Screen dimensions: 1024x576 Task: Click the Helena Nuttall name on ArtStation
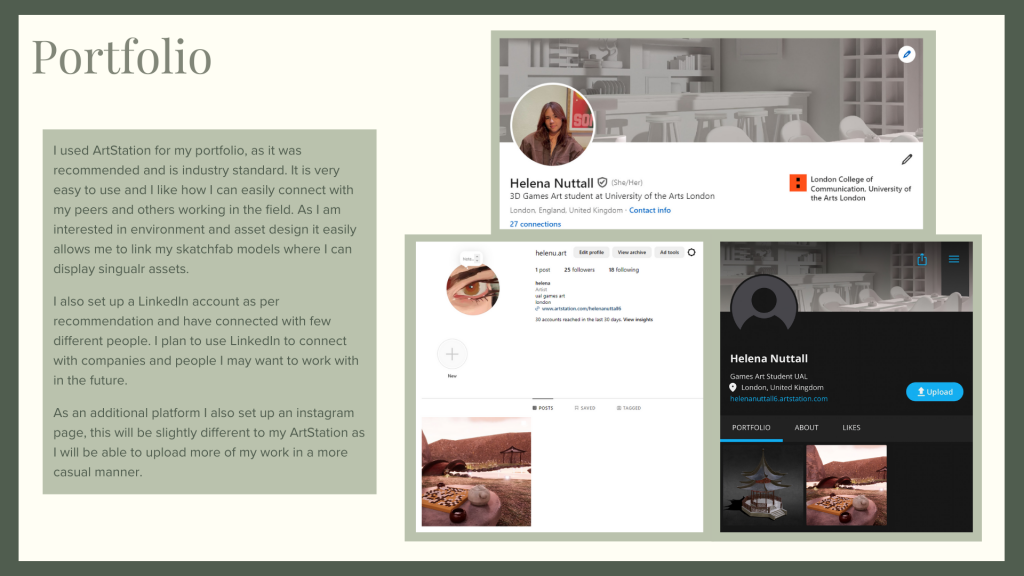pyautogui.click(x=769, y=359)
